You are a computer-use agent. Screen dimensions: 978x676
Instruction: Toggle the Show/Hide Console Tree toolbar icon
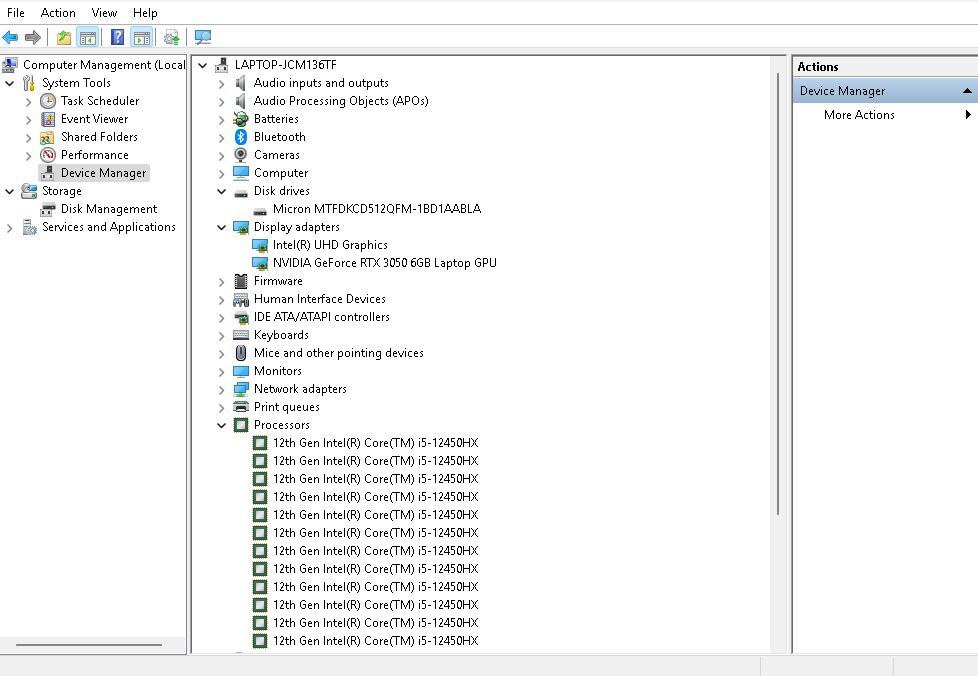click(x=88, y=37)
